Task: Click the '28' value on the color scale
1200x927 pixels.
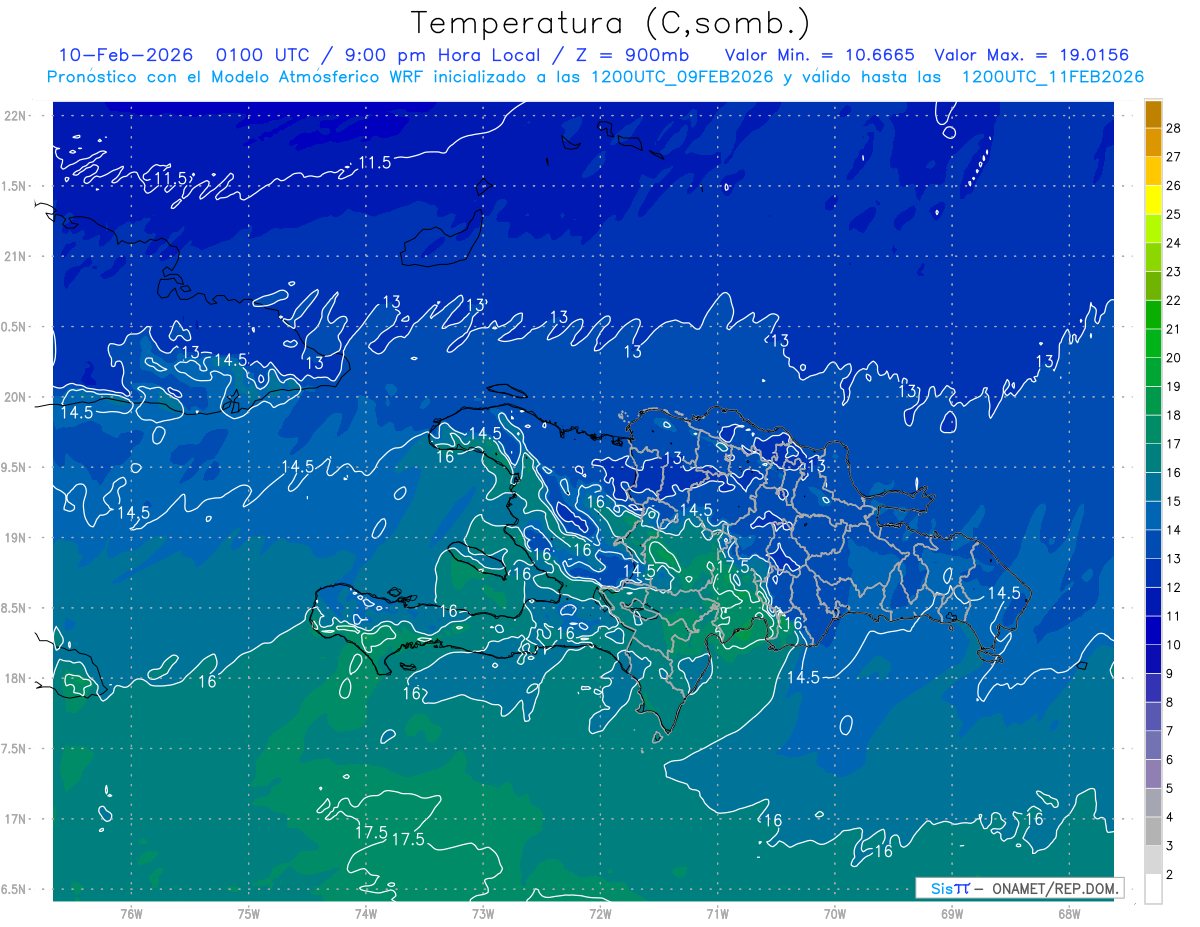Action: coord(1173,128)
